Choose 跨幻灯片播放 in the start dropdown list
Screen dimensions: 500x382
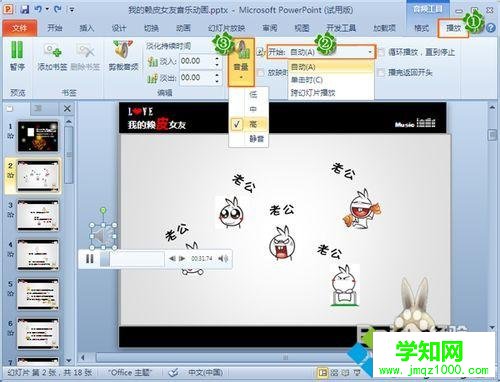pyautogui.click(x=330, y=93)
